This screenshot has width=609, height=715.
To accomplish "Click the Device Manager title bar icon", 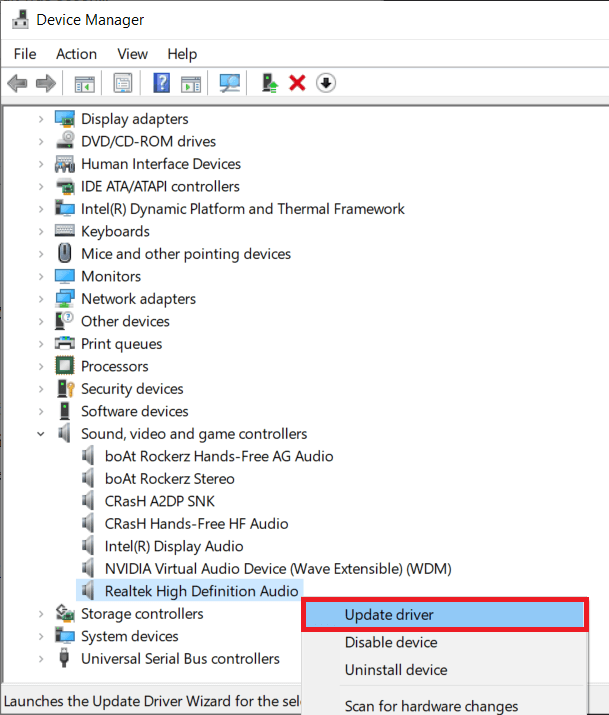I will [x=20, y=19].
